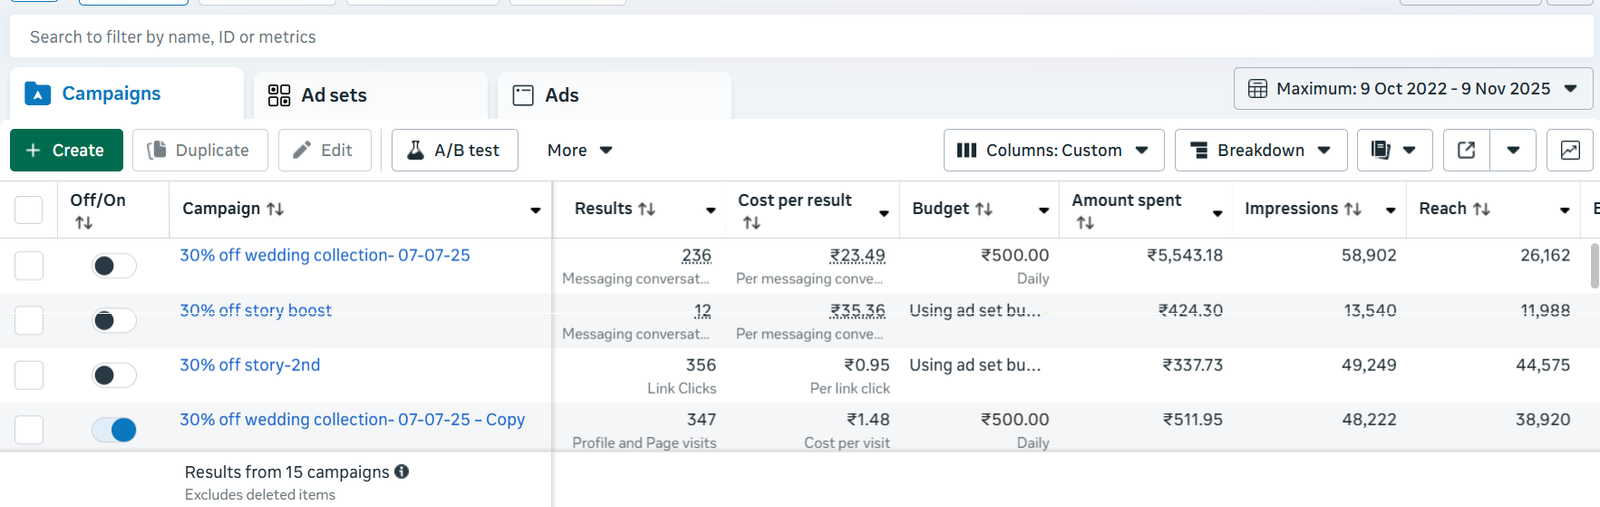Image resolution: width=1600 pixels, height=507 pixels.
Task: Click the search filter input field
Action: (x=800, y=37)
